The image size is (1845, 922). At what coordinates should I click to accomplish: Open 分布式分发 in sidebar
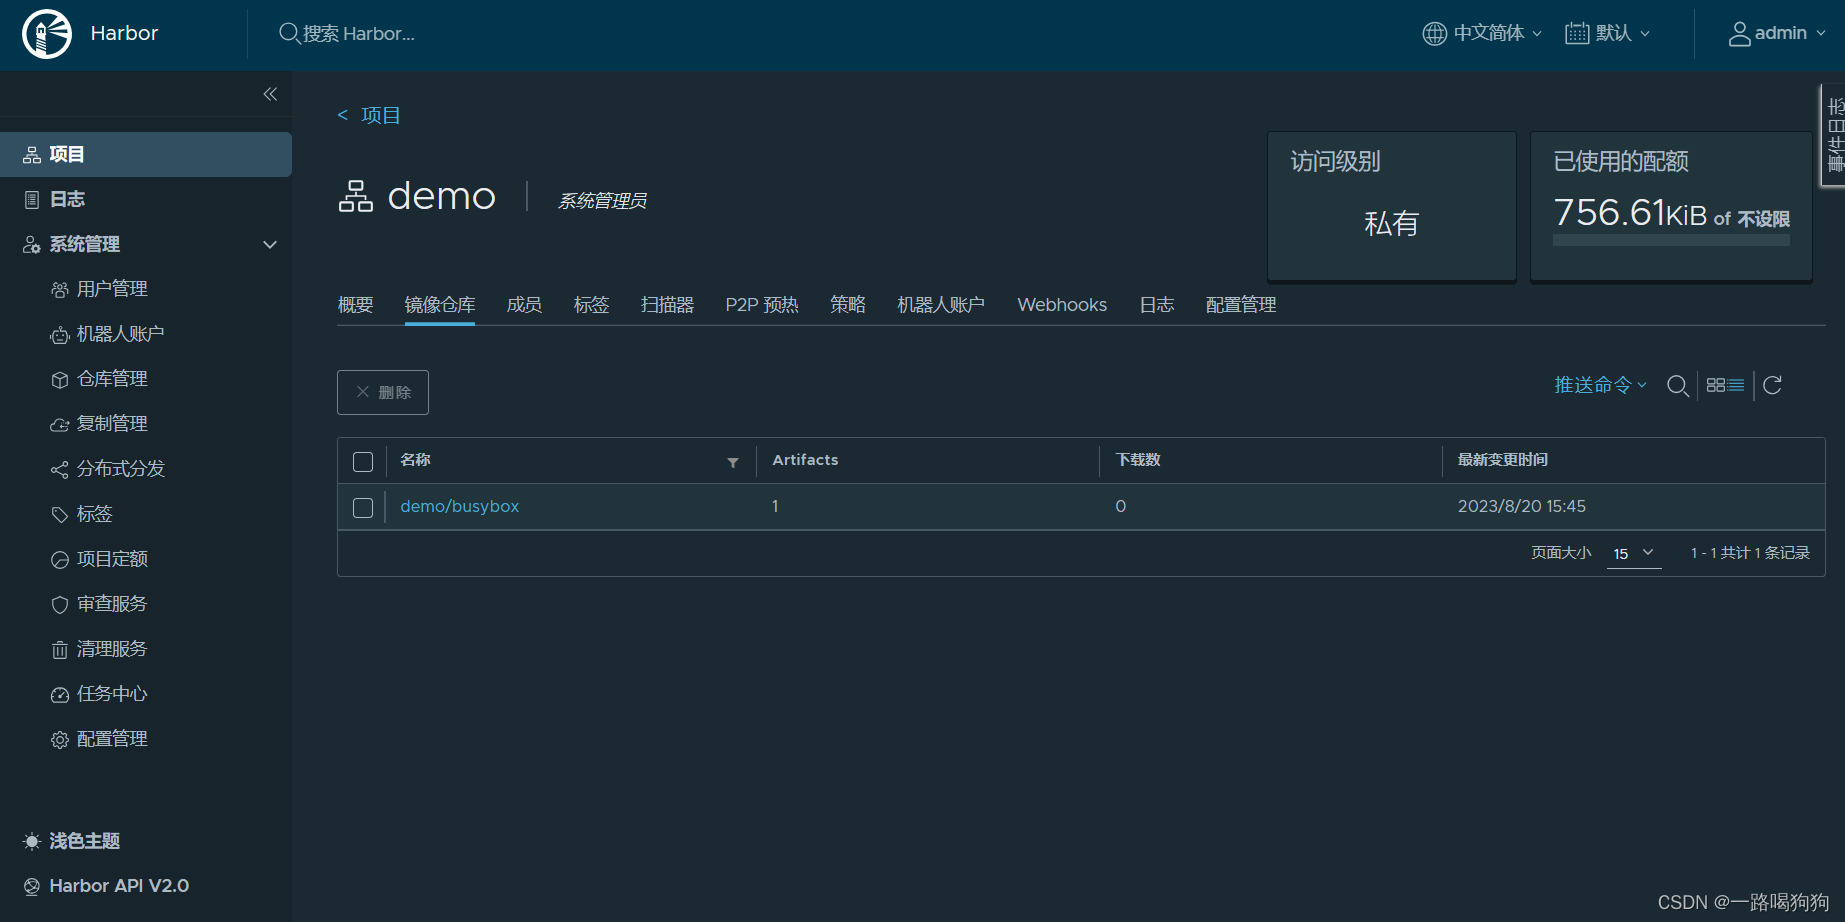[x=120, y=469]
